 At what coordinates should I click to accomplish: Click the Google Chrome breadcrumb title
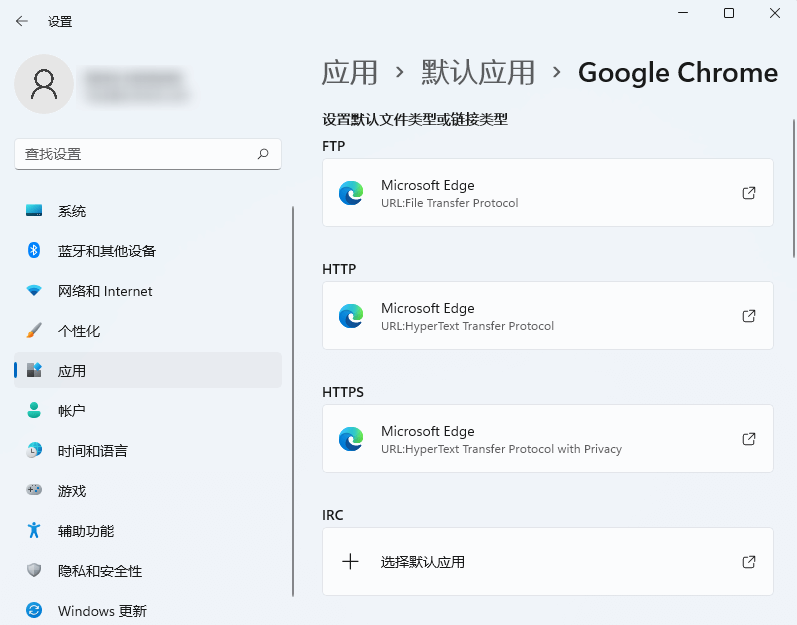tap(678, 73)
